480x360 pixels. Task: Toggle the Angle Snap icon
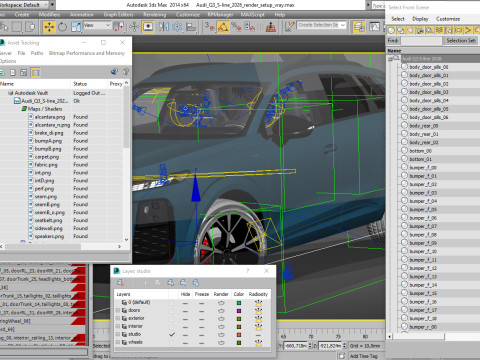tap(223, 27)
